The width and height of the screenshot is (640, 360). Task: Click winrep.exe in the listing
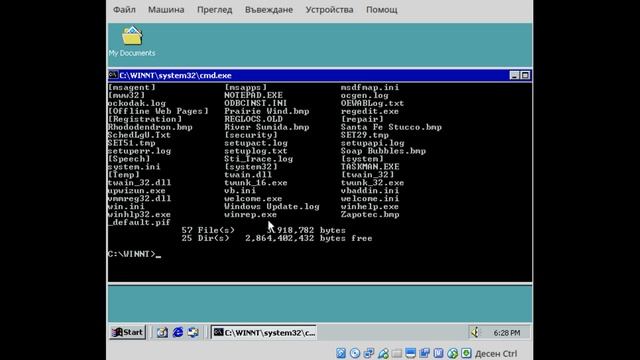[250, 214]
